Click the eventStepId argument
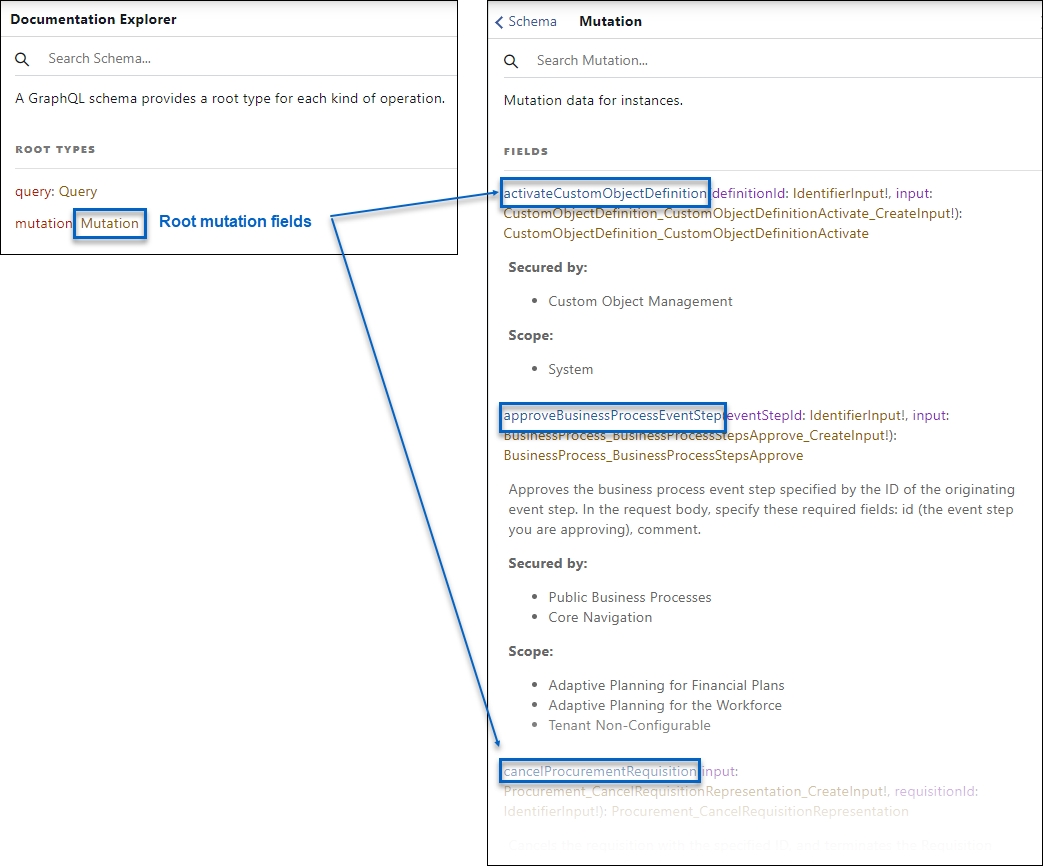Image resolution: width=1043 pixels, height=866 pixels. tap(764, 416)
